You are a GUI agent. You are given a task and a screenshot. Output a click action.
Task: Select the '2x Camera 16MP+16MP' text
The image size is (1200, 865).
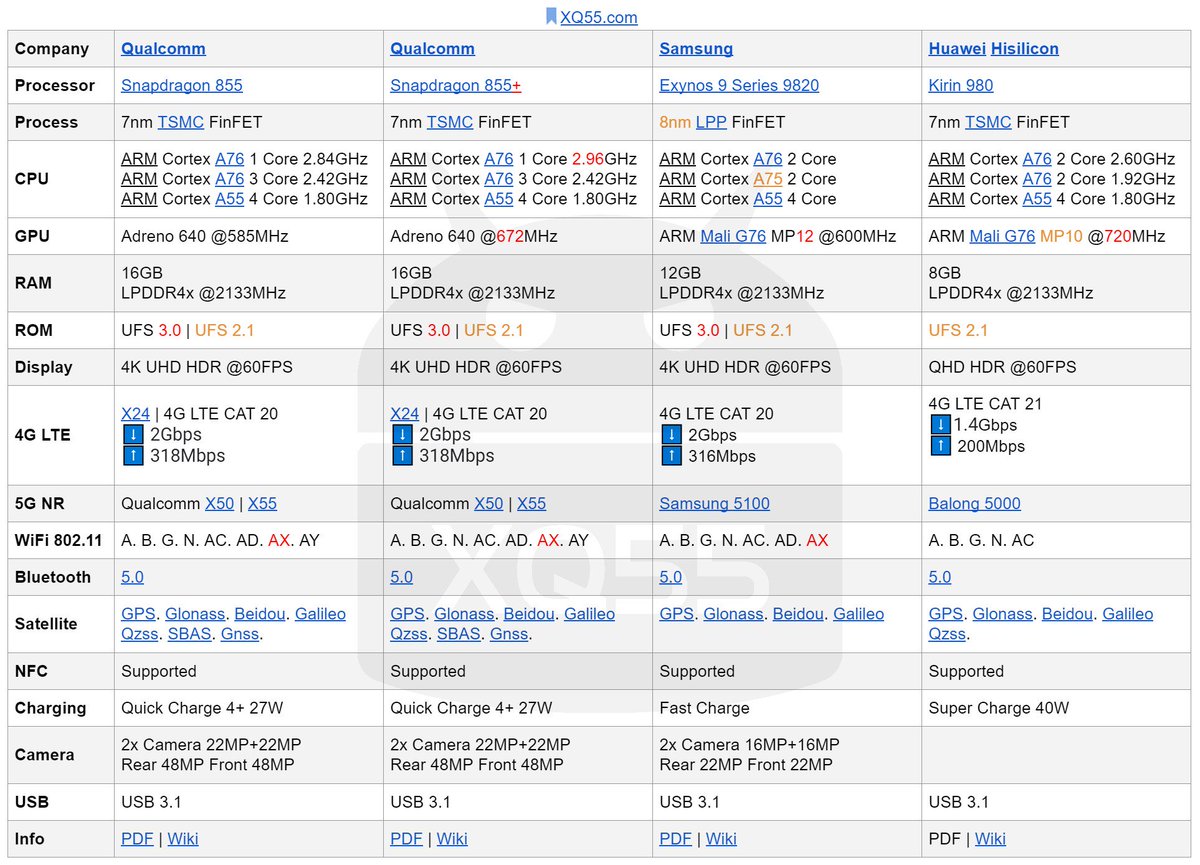click(750, 745)
